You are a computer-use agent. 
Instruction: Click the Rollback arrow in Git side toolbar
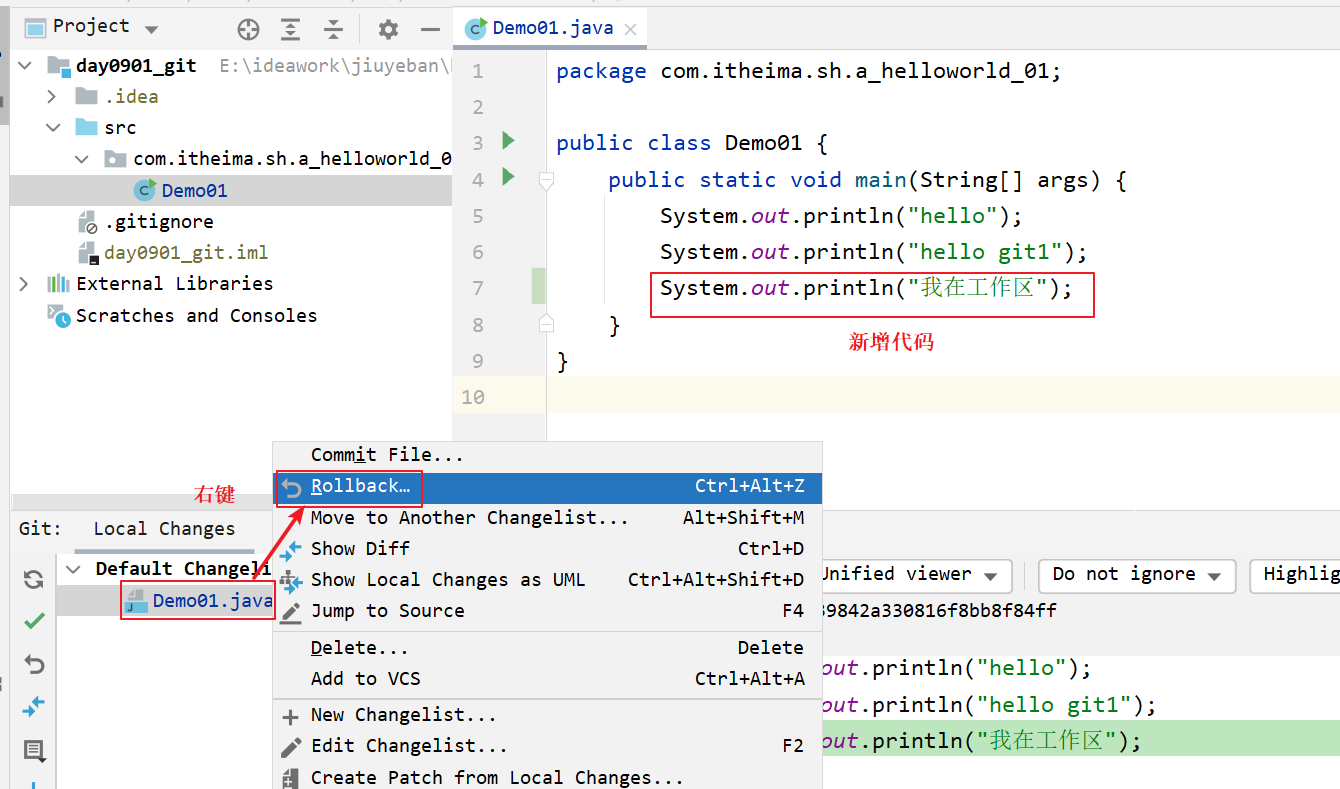pos(34,664)
